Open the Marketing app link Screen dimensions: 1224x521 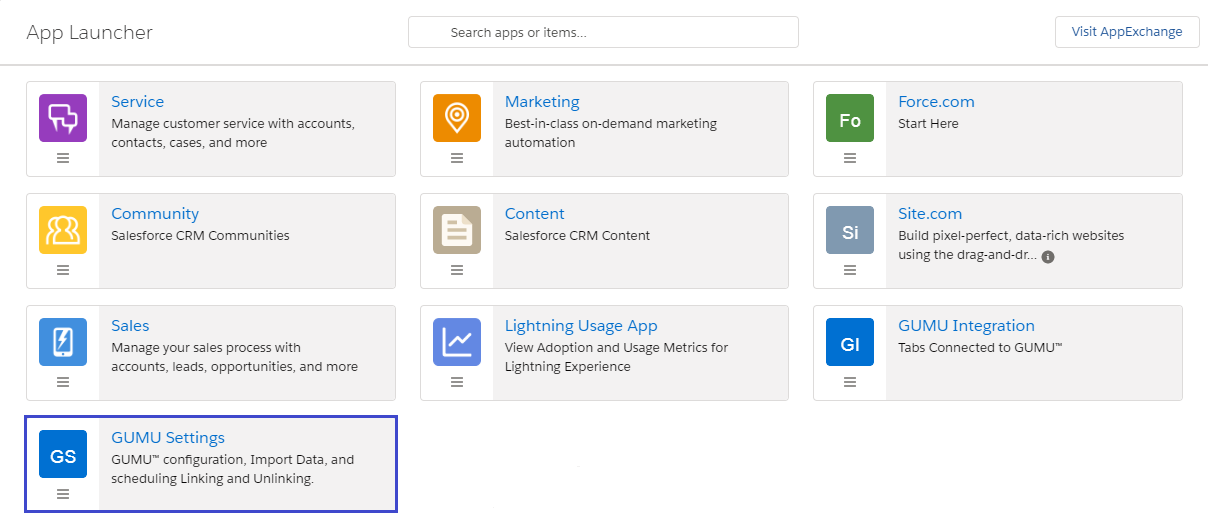click(542, 102)
